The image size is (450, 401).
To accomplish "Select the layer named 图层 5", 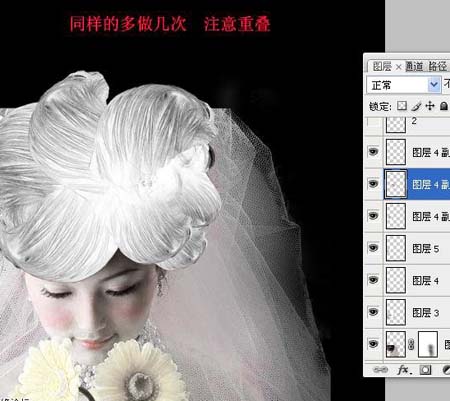I will pos(426,249).
